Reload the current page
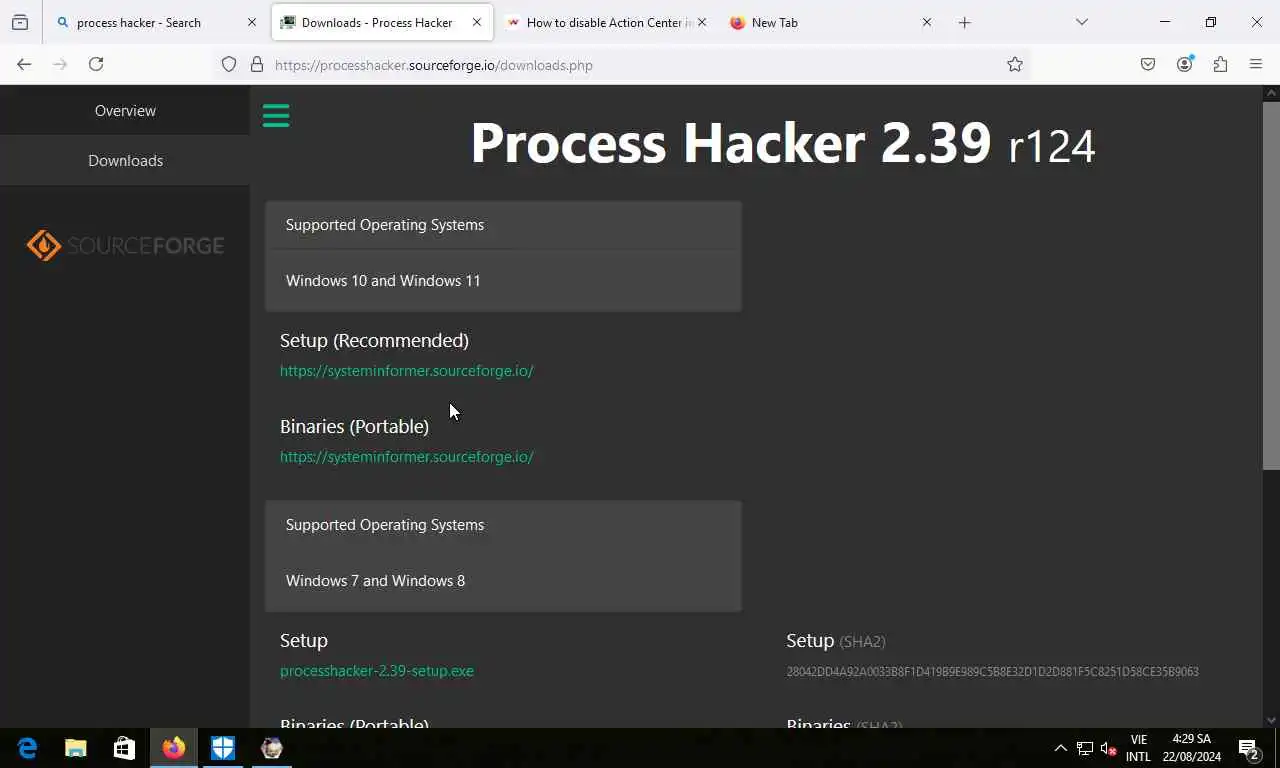This screenshot has width=1280, height=768. click(x=96, y=64)
